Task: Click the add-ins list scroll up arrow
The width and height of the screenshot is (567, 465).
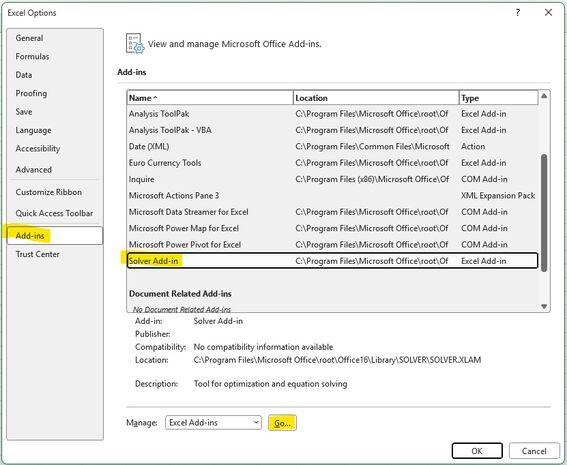Action: 544,96
